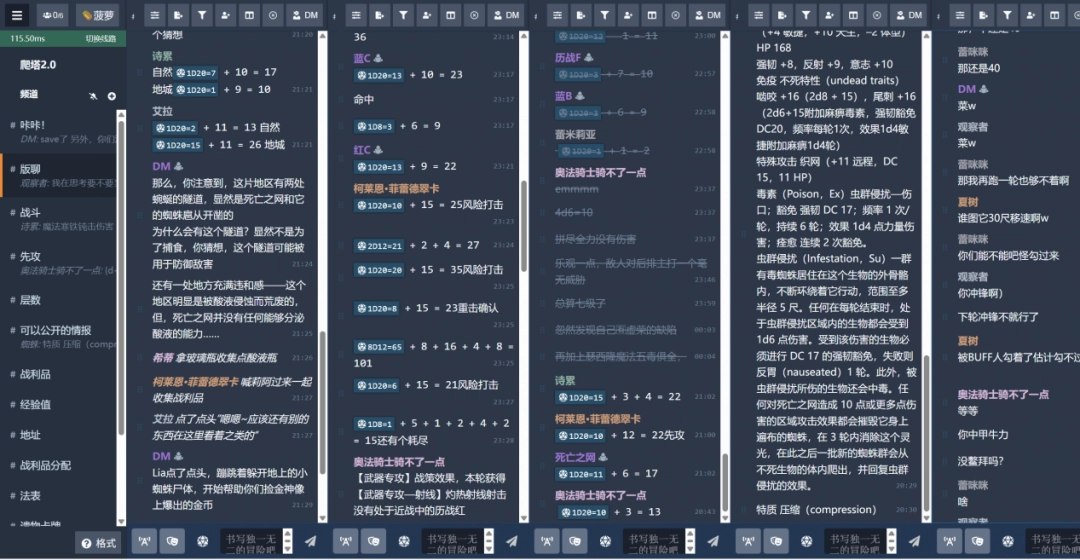The width and height of the screenshot is (1080, 560).
Task: Open the 法表 channel
Action: (x=58, y=495)
